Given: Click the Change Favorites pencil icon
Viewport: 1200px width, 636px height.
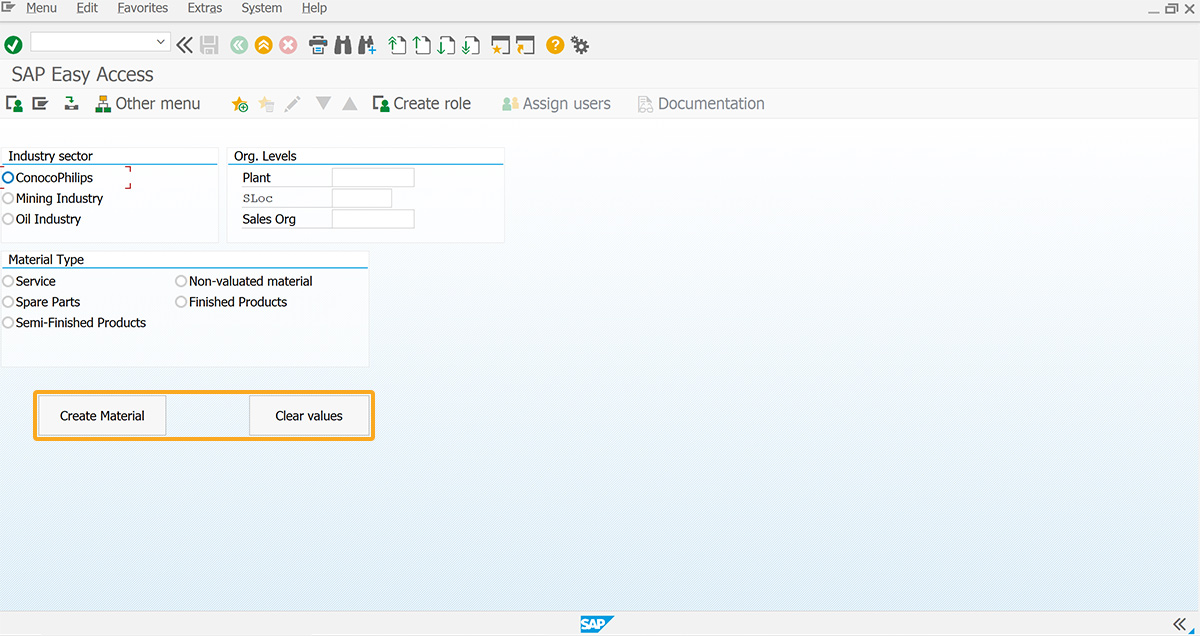Looking at the screenshot, I should pyautogui.click(x=292, y=103).
